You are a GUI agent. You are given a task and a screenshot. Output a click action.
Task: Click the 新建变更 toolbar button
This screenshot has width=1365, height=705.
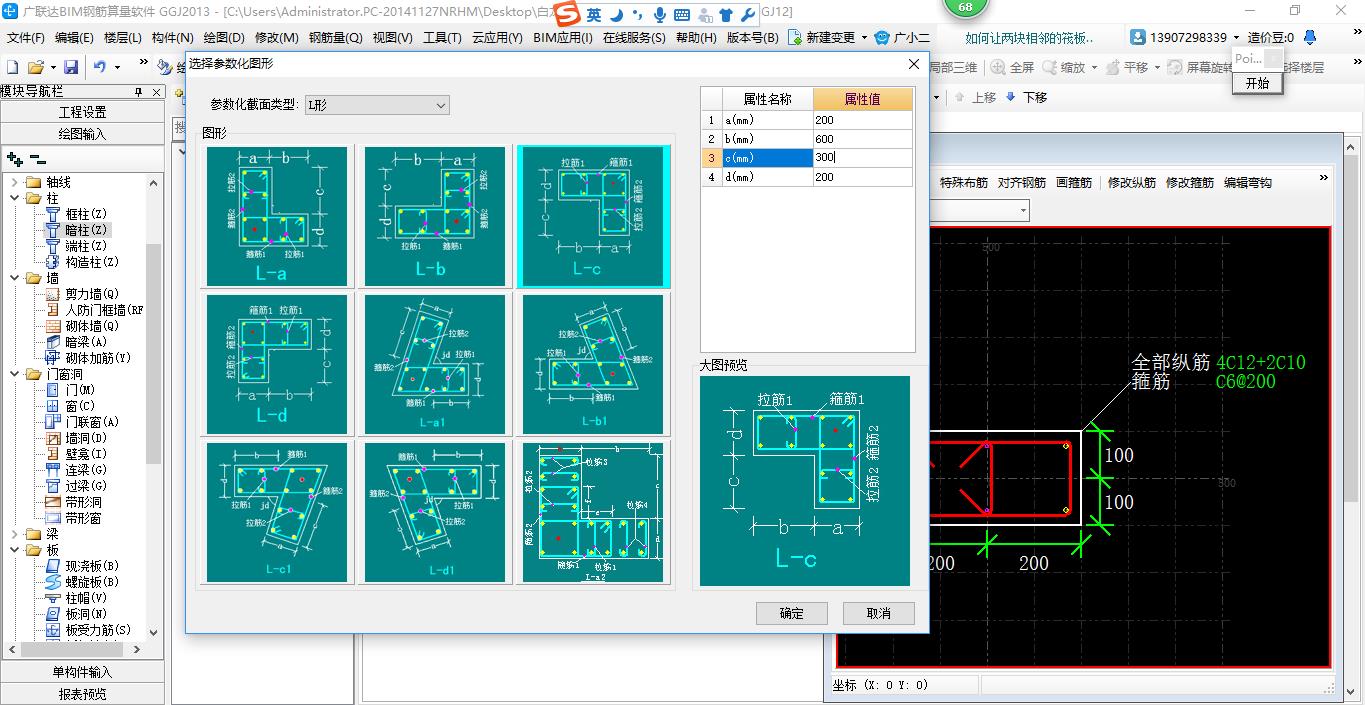(x=828, y=38)
